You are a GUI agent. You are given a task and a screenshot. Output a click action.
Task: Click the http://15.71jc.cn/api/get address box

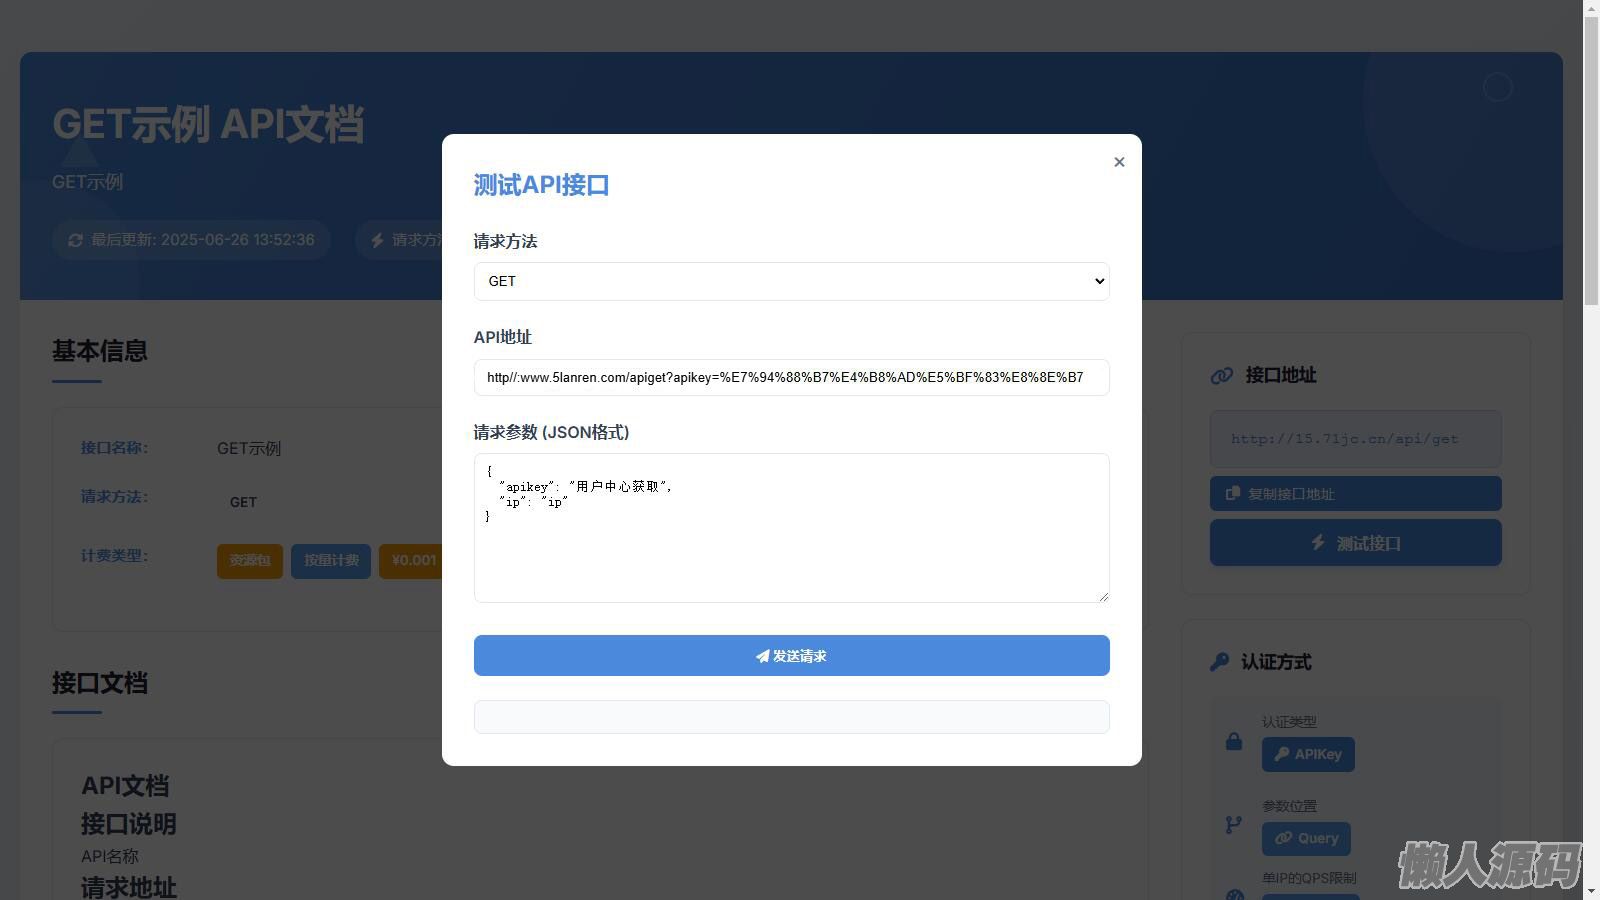pyautogui.click(x=1356, y=439)
